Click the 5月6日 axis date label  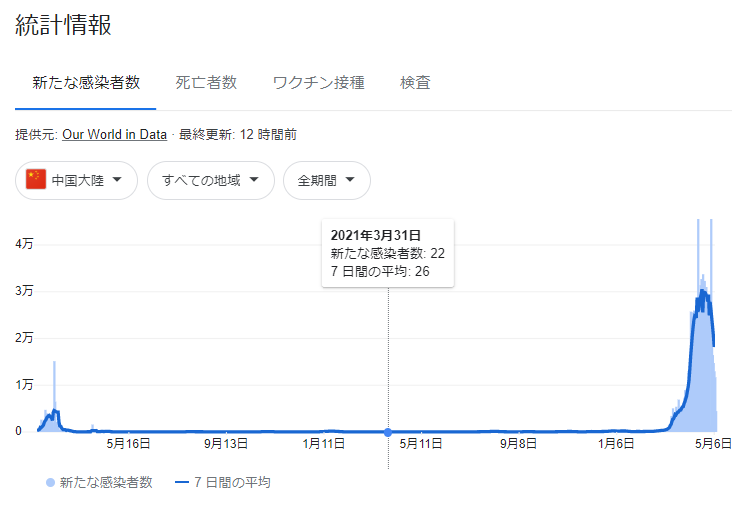click(x=713, y=444)
